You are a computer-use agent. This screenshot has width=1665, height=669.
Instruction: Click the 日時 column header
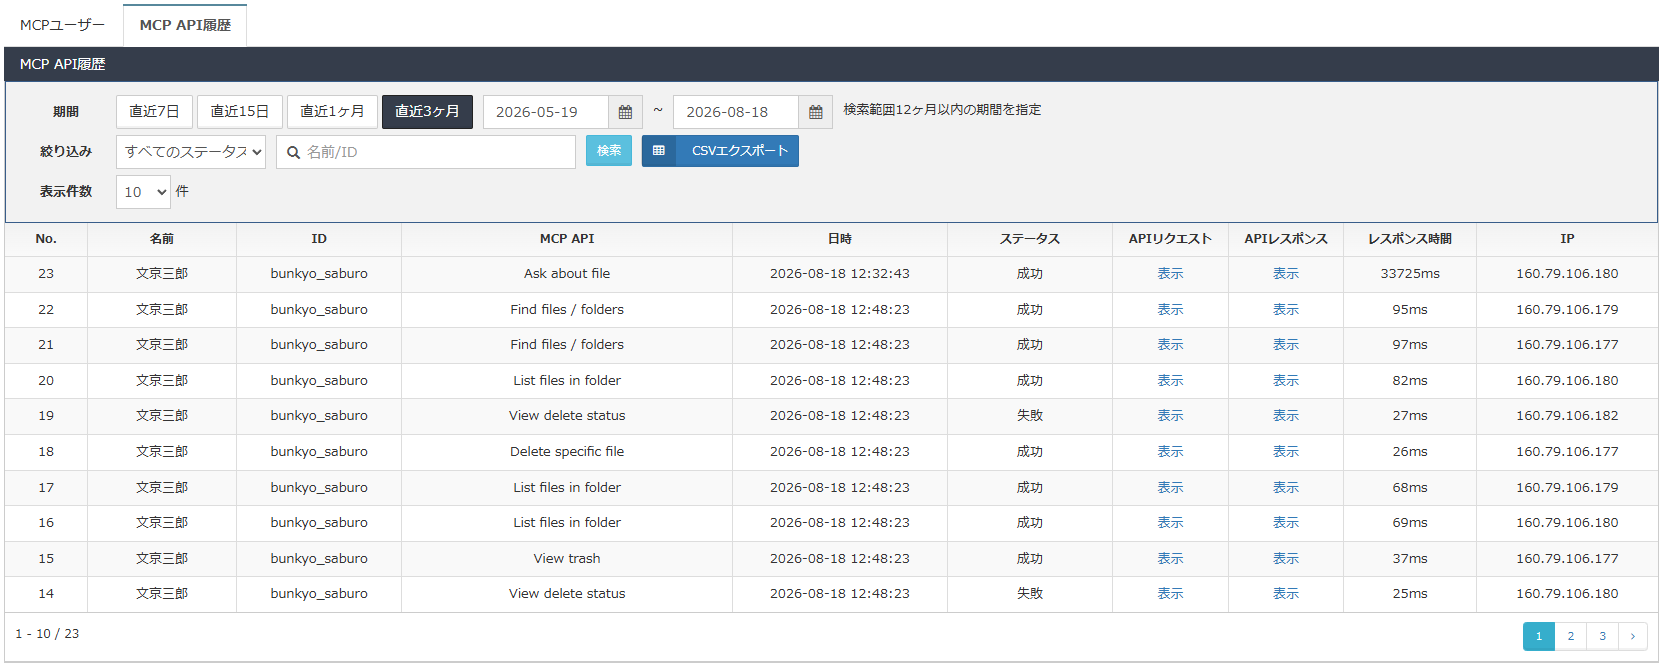click(x=840, y=239)
